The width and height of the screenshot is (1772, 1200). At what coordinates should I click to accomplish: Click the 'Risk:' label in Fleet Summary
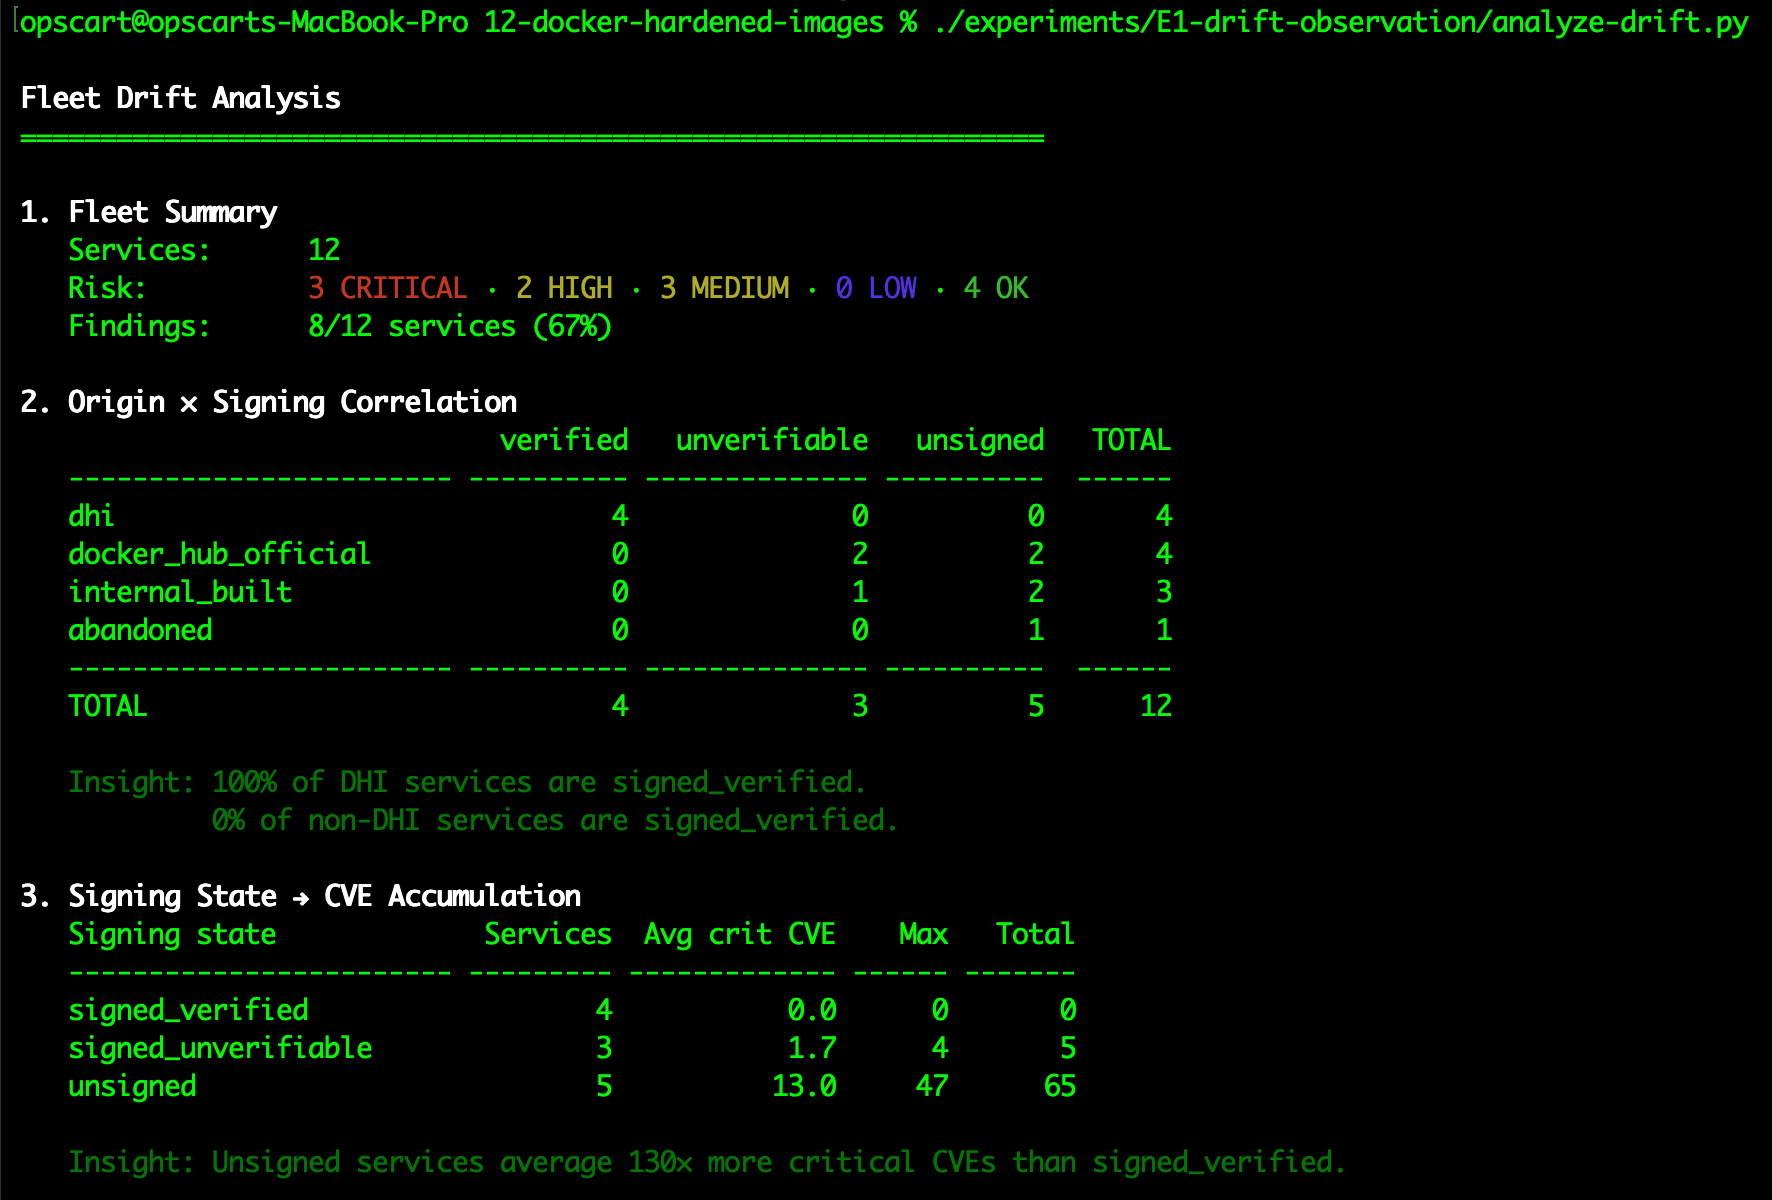(107, 288)
